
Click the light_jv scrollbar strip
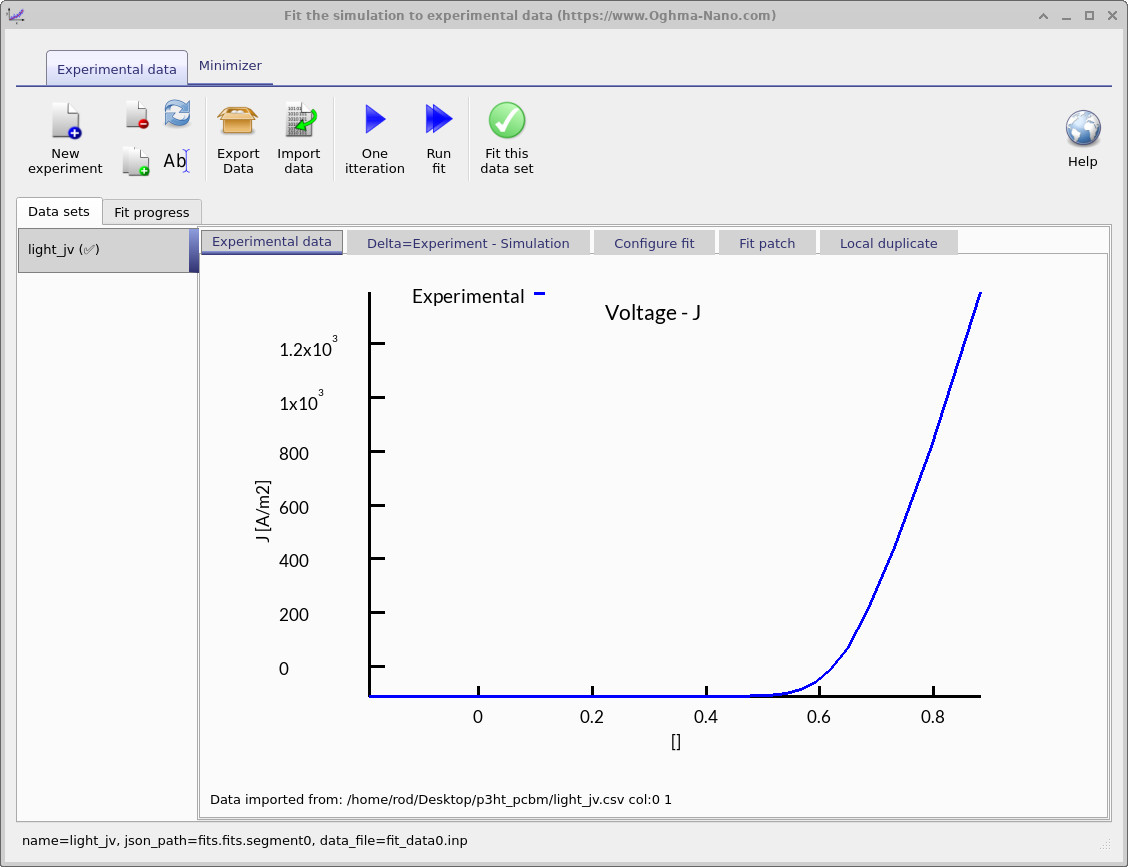193,250
